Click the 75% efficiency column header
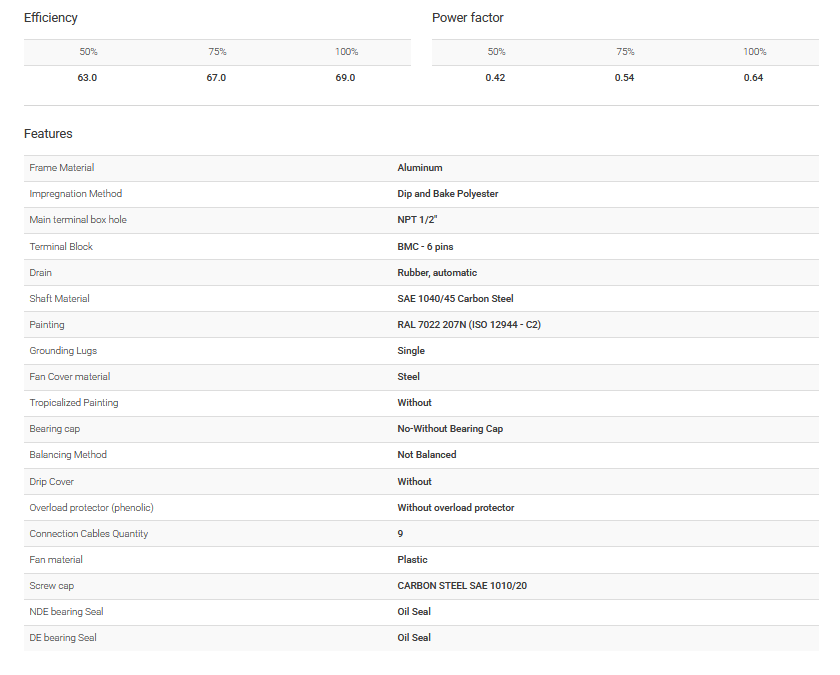Screen dimensions: 840x675 [217, 52]
